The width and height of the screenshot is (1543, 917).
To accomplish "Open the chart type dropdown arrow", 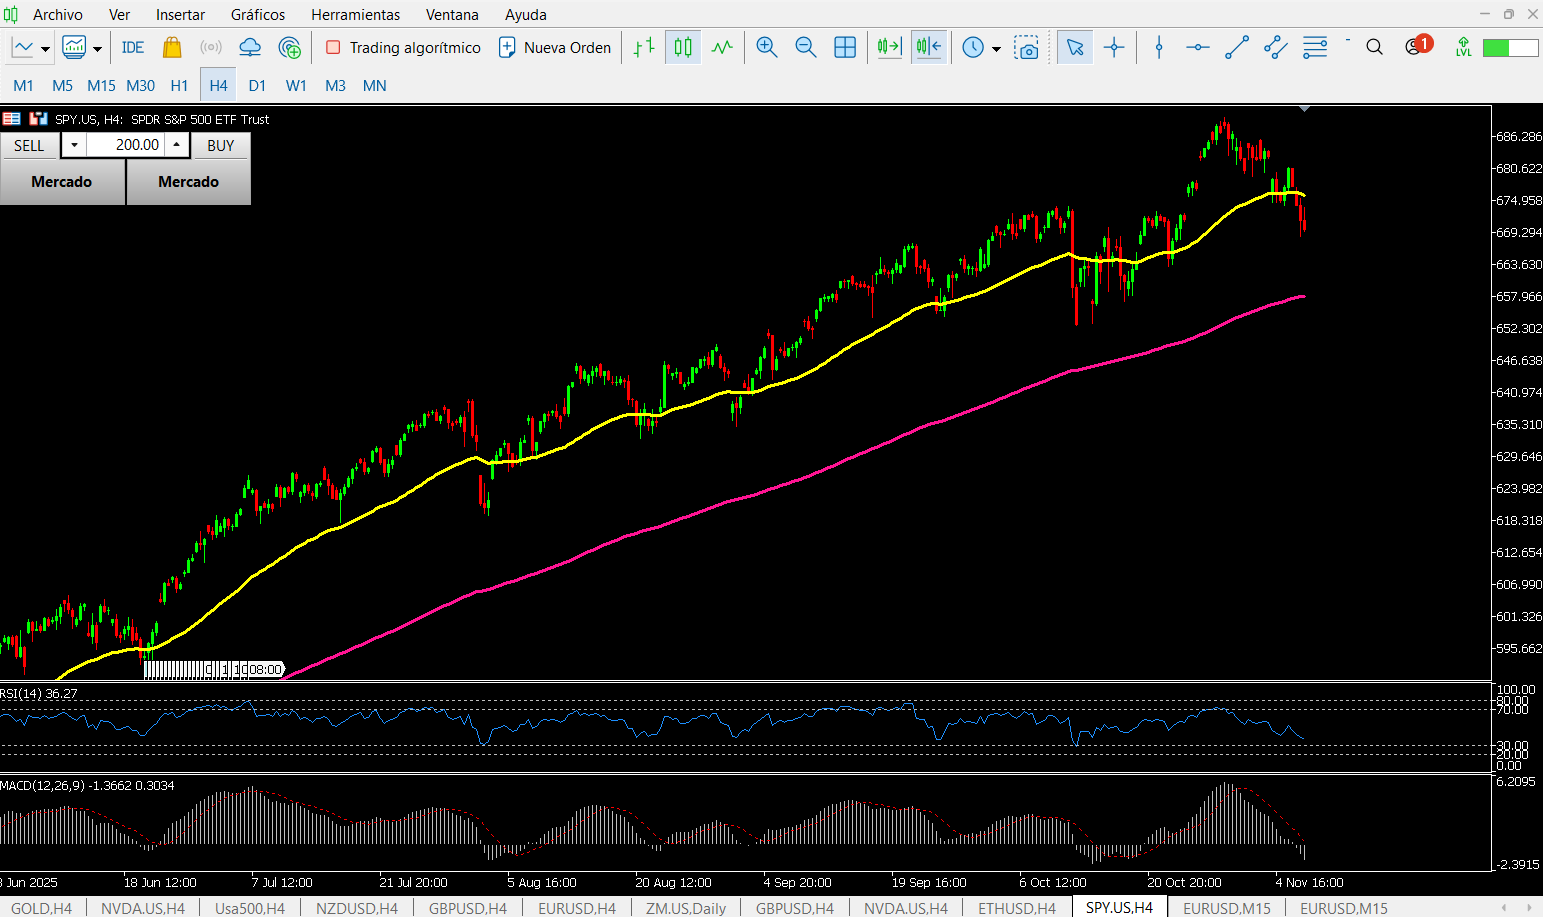I will coord(44,47).
